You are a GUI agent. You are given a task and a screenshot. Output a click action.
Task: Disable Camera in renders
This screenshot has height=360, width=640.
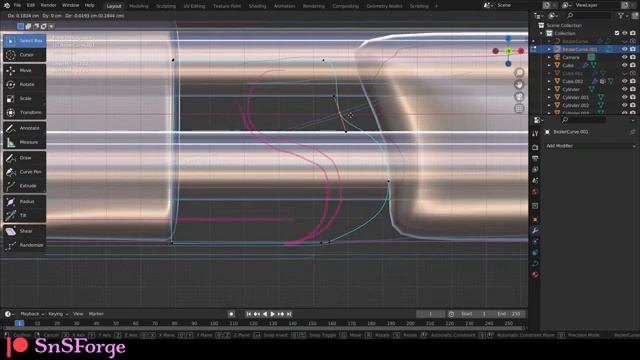633,57
